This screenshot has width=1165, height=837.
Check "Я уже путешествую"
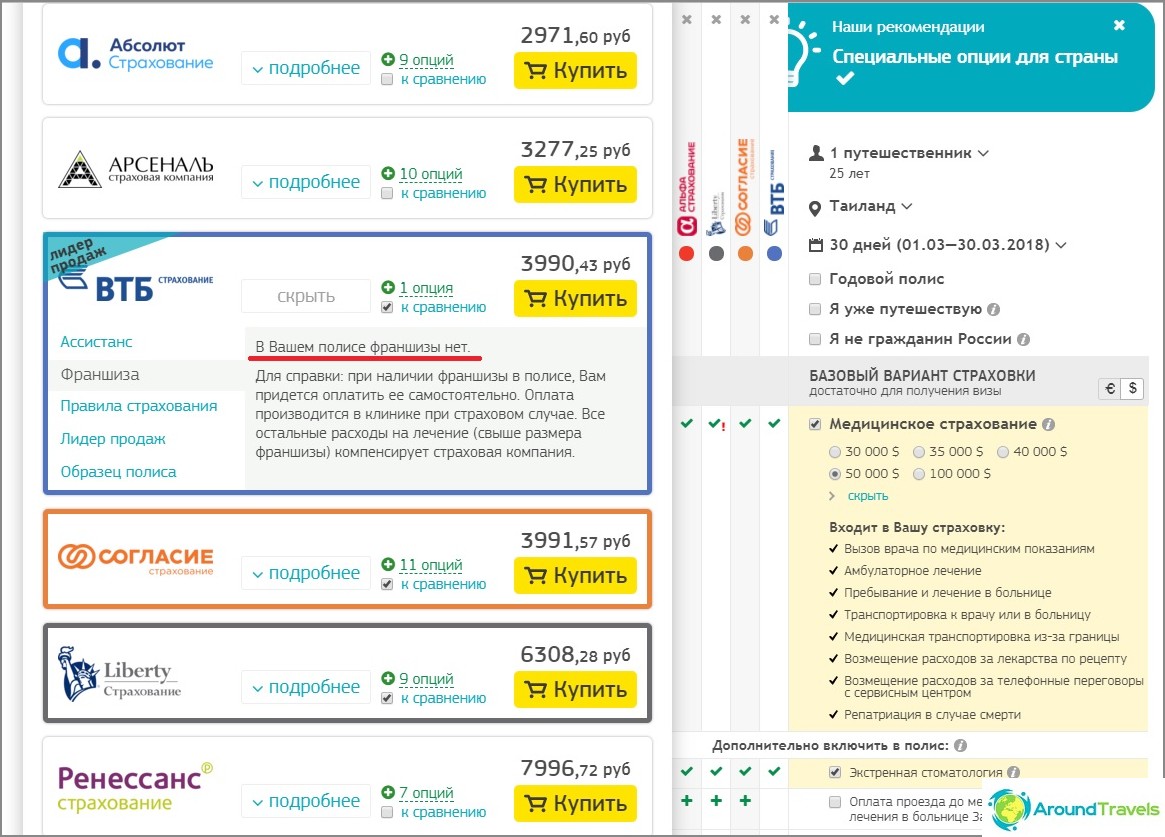point(815,309)
